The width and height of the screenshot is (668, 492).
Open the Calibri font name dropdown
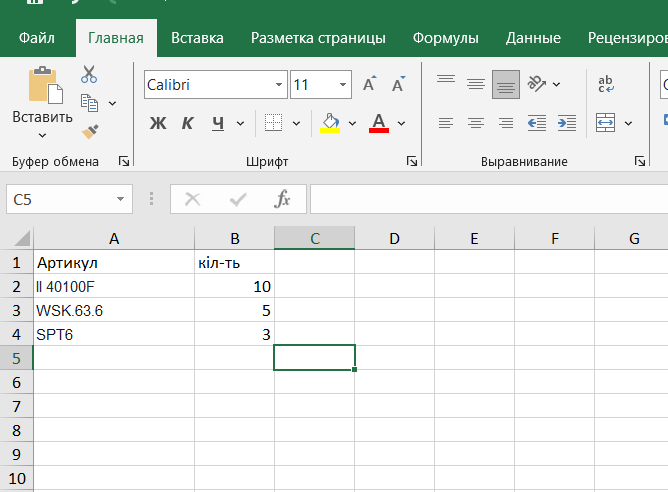click(x=277, y=85)
